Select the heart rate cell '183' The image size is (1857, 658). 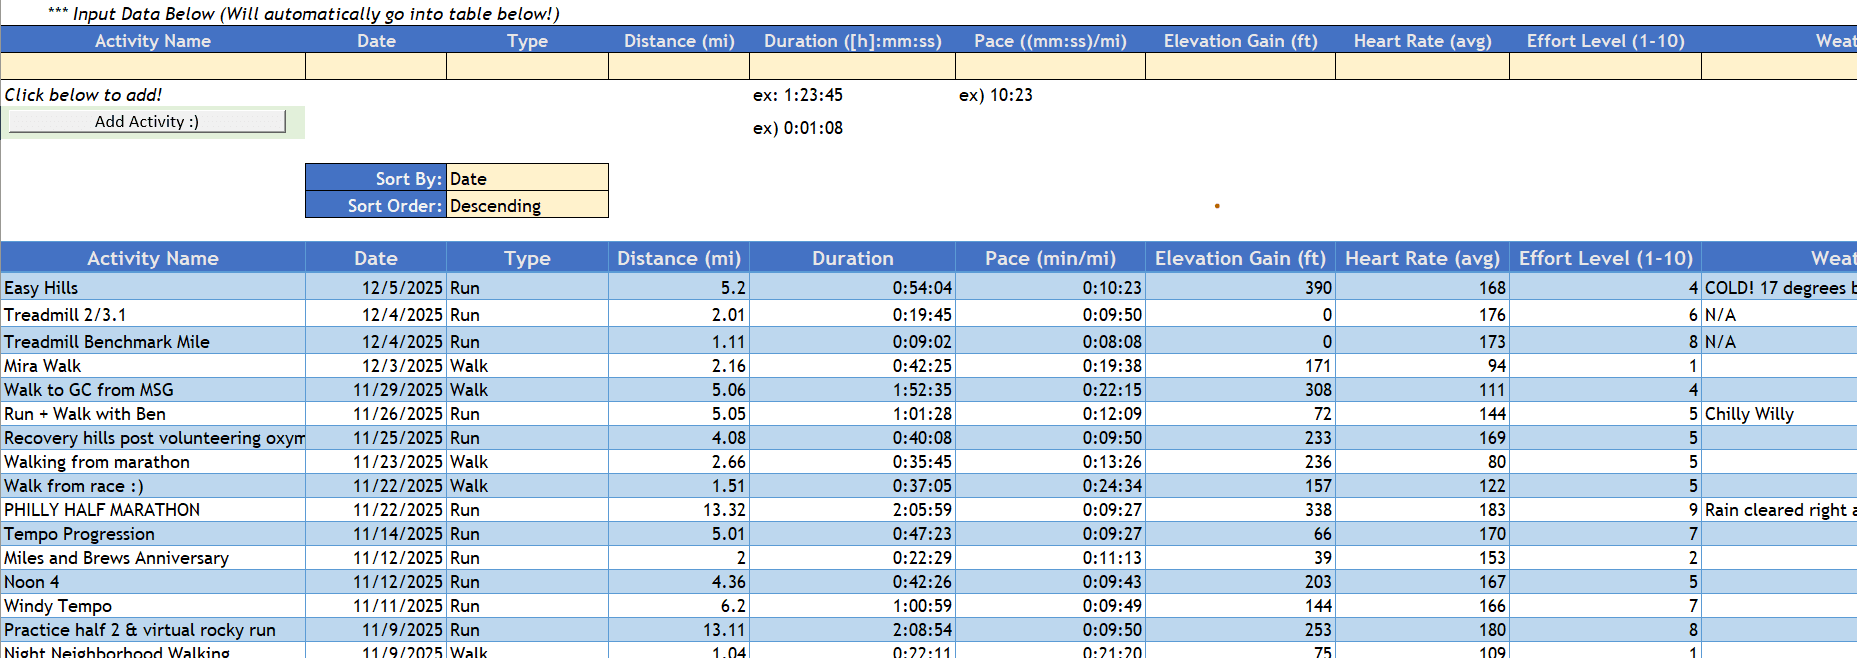pyautogui.click(x=1422, y=510)
